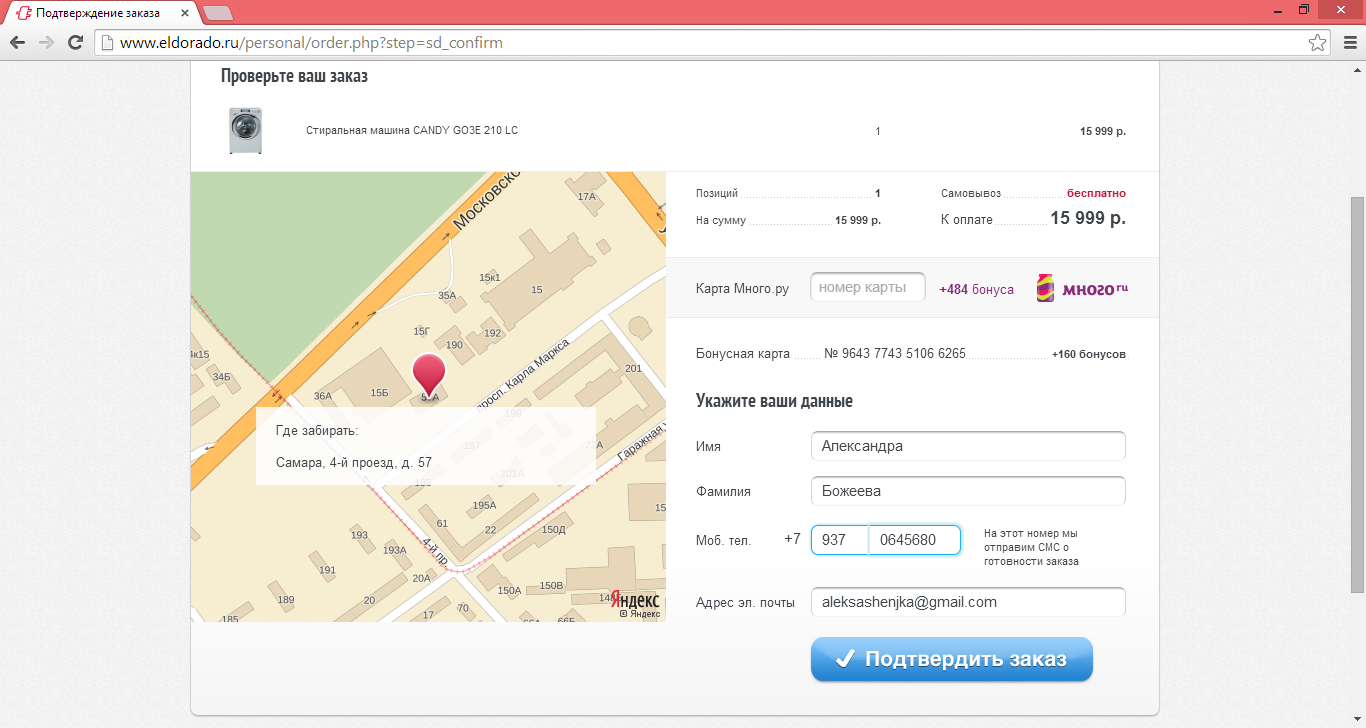Bookmark page with the star icon
The image size is (1366, 728).
(x=1318, y=43)
